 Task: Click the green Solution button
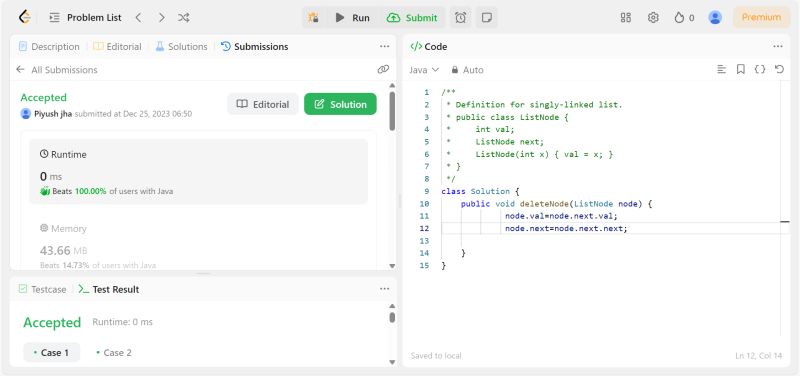pyautogui.click(x=340, y=104)
